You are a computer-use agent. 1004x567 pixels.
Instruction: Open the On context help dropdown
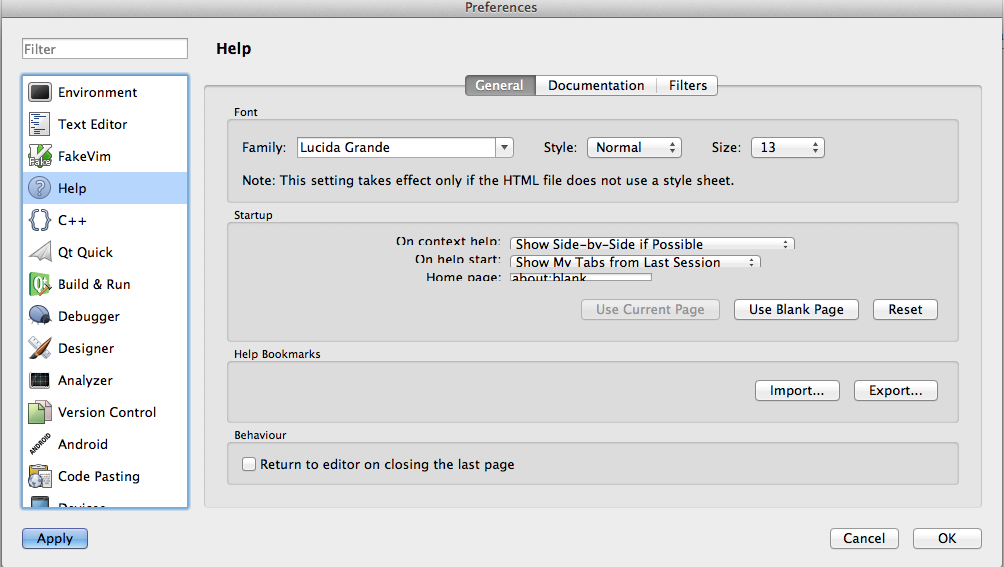[x=652, y=244]
